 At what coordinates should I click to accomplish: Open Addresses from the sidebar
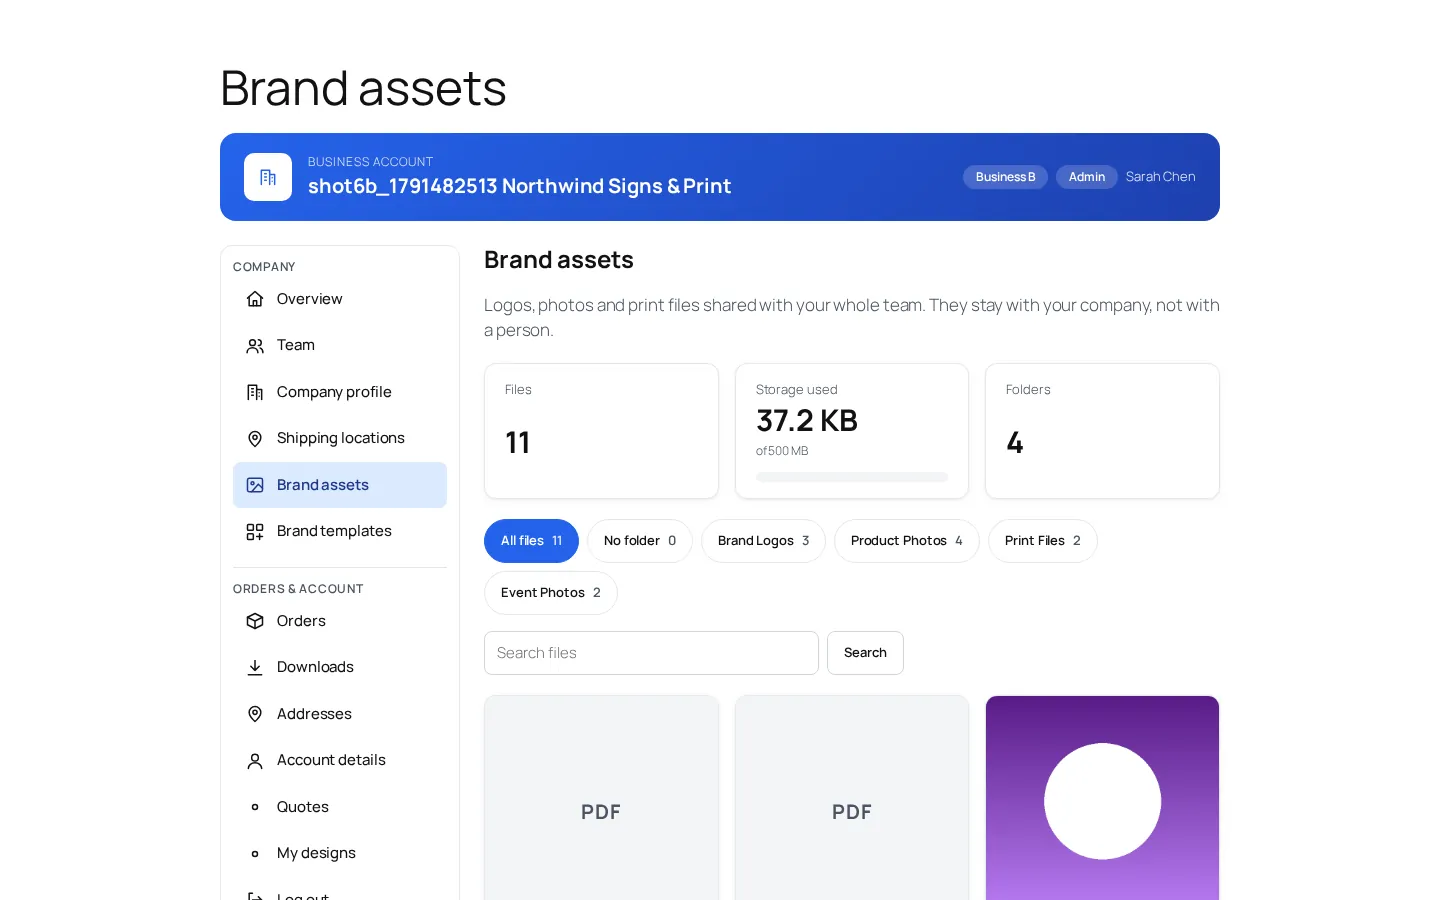click(340, 714)
